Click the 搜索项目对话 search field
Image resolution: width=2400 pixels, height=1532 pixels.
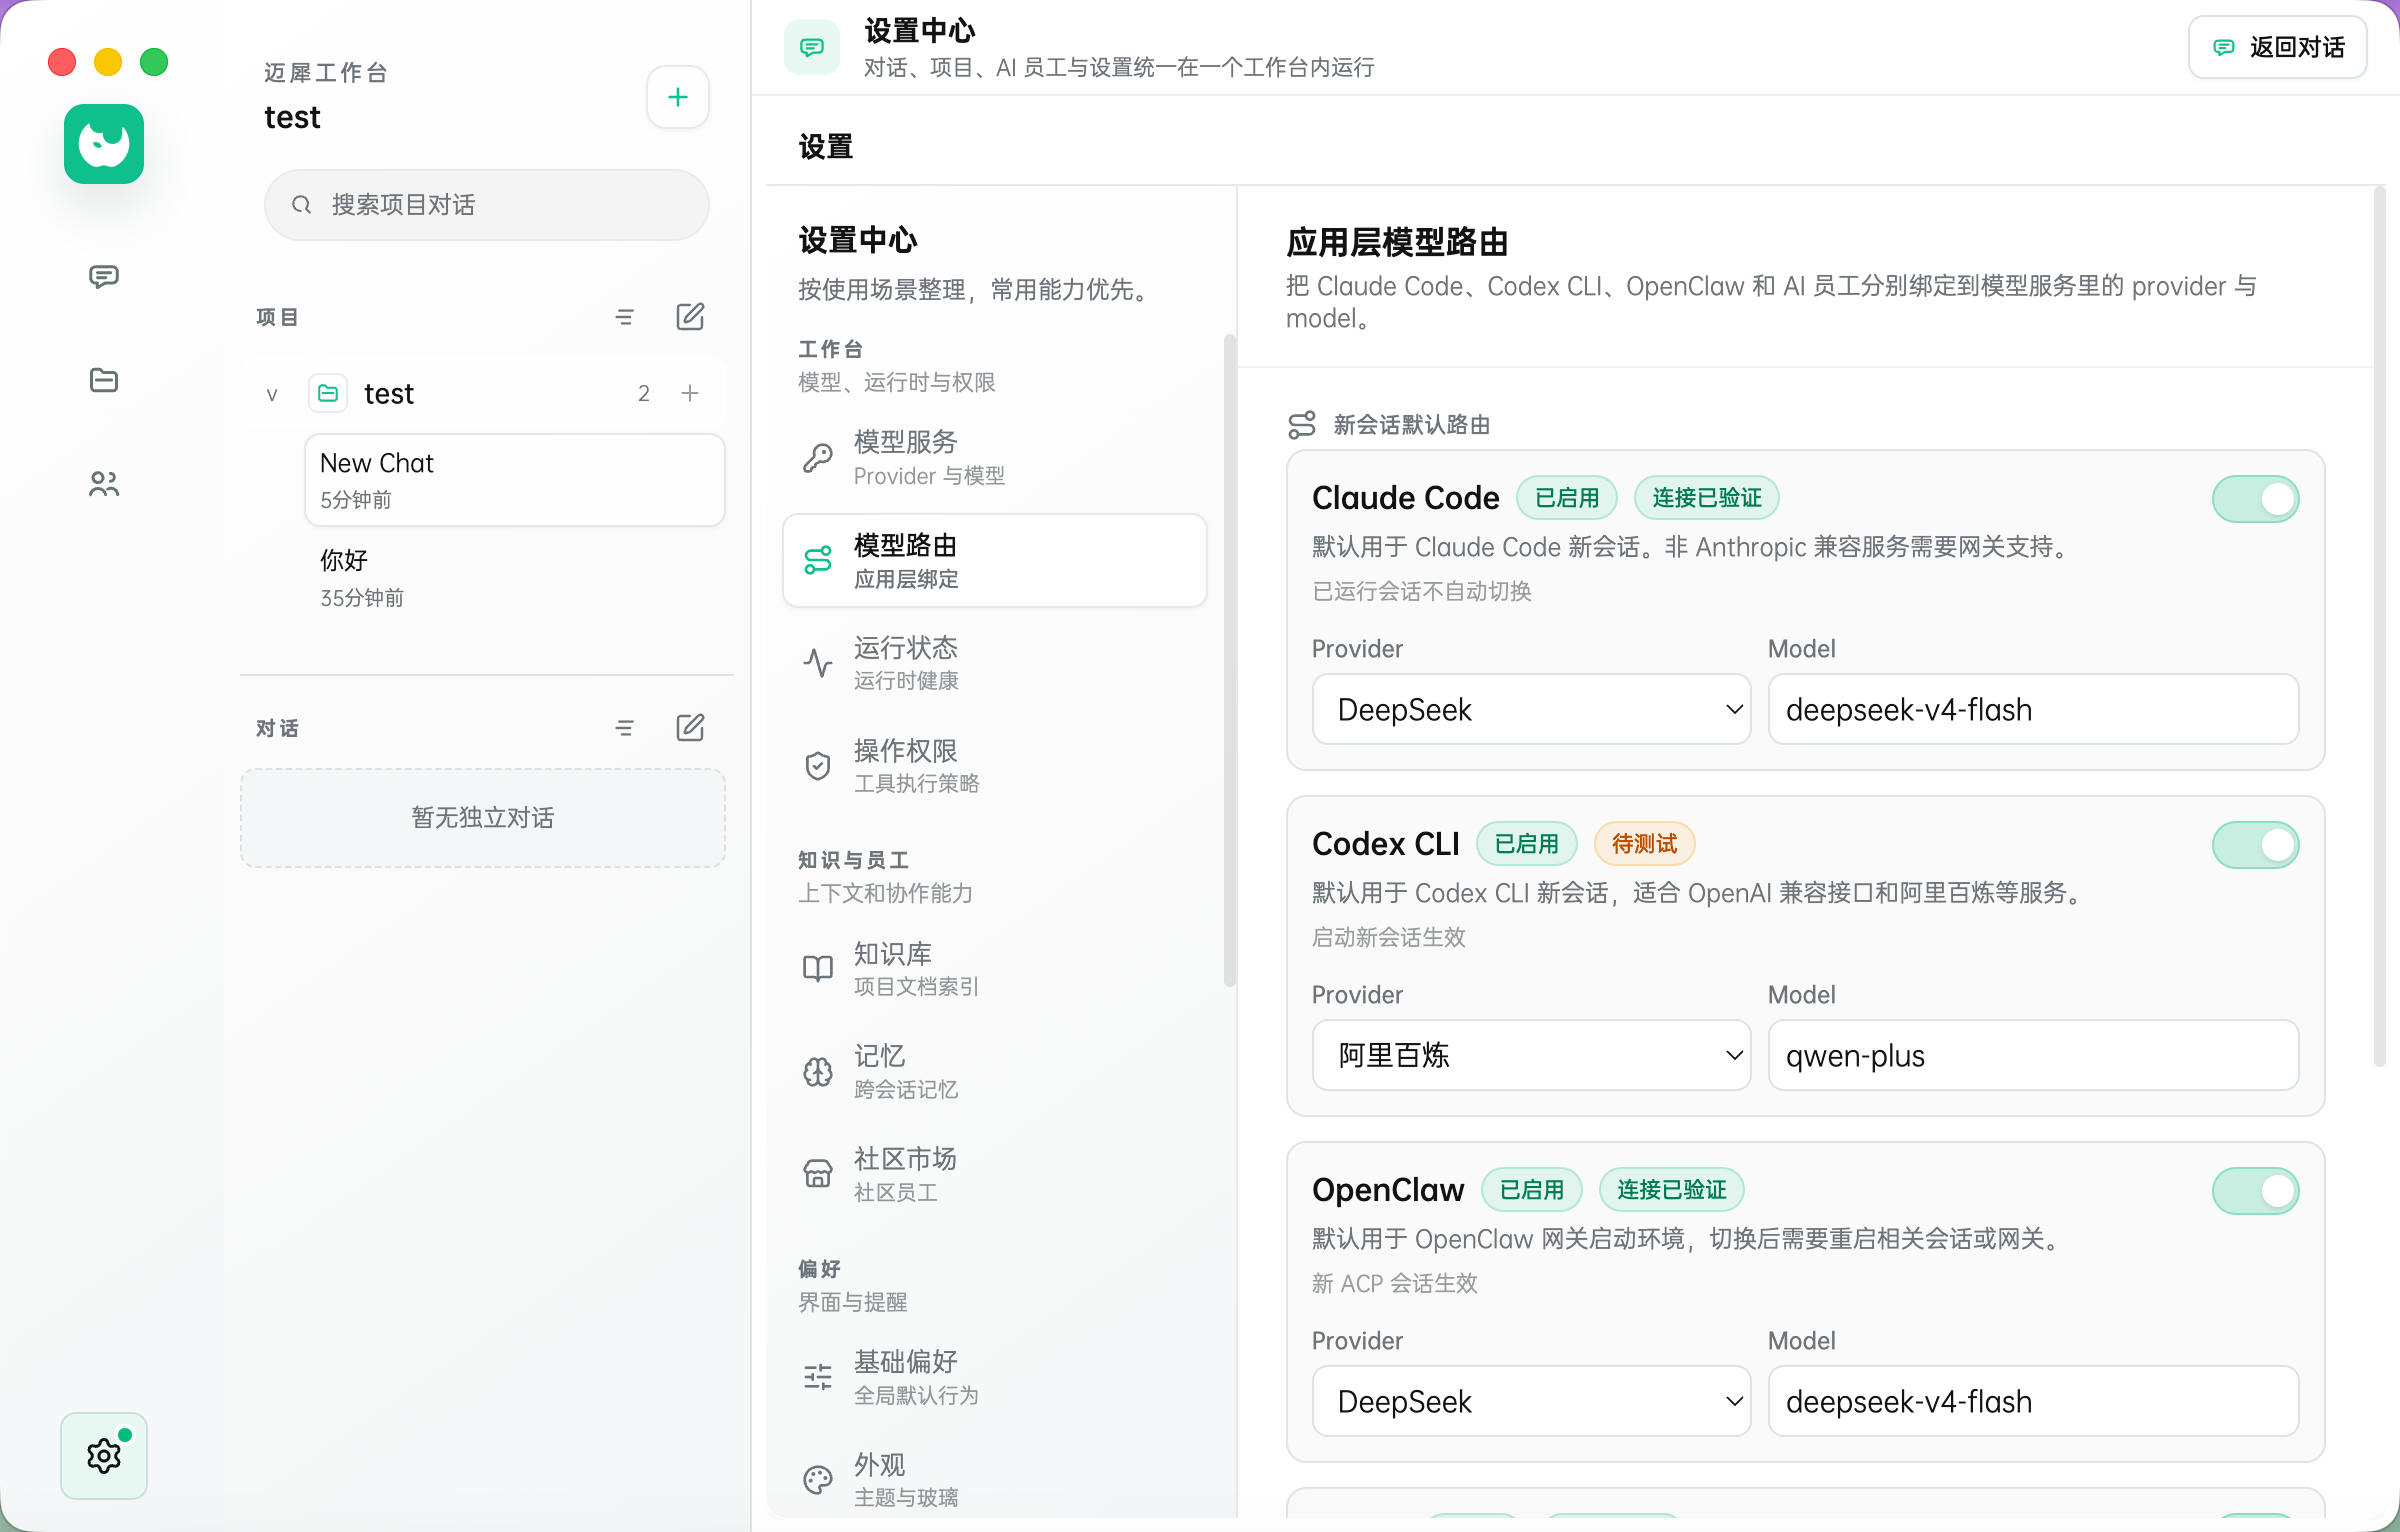point(487,205)
